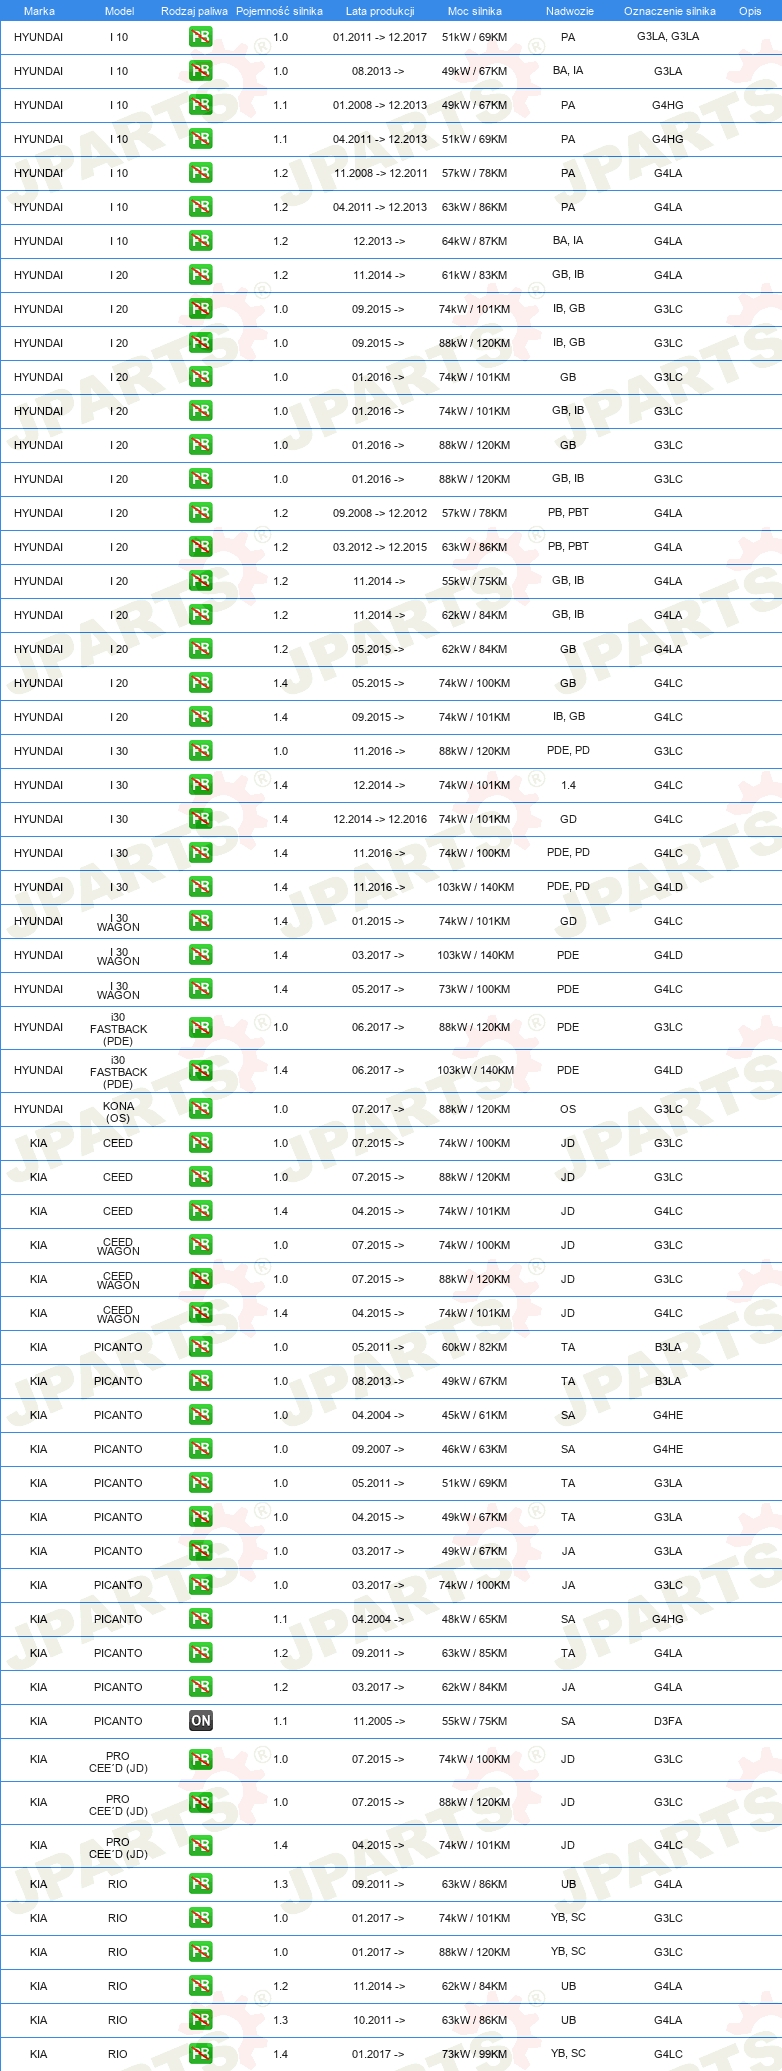This screenshot has width=782, height=2071.
Task: Select the '11.2005 ->' production date cell
Action: (x=379, y=1721)
